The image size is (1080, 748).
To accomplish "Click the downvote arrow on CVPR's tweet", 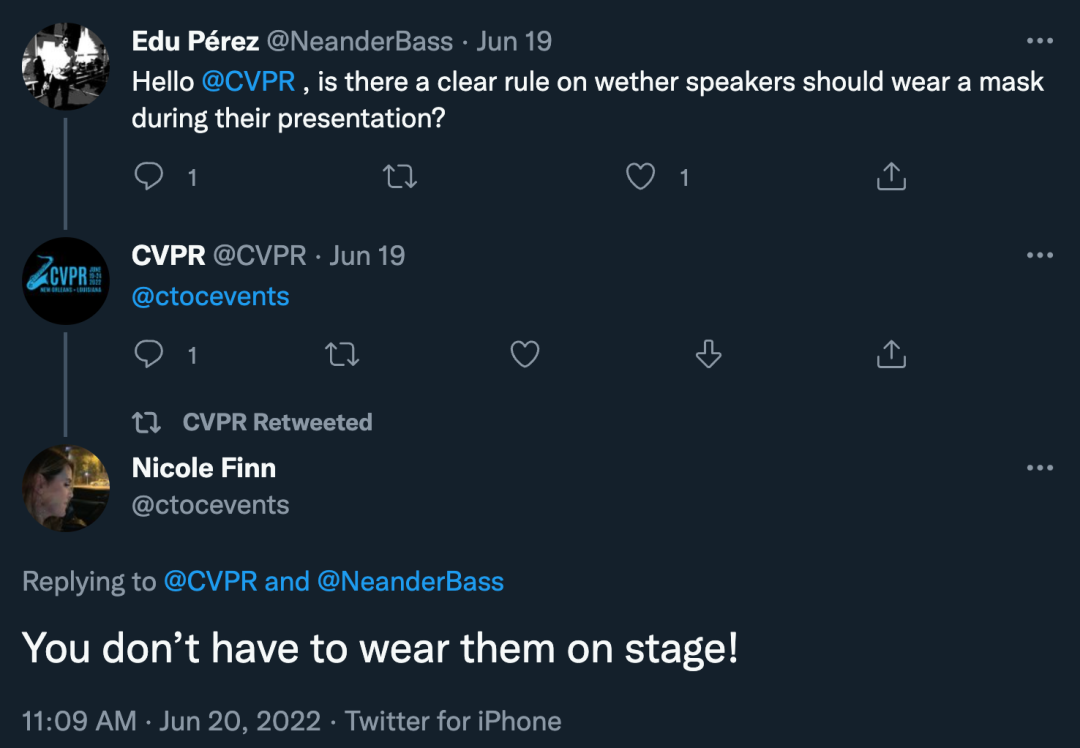I will point(708,354).
